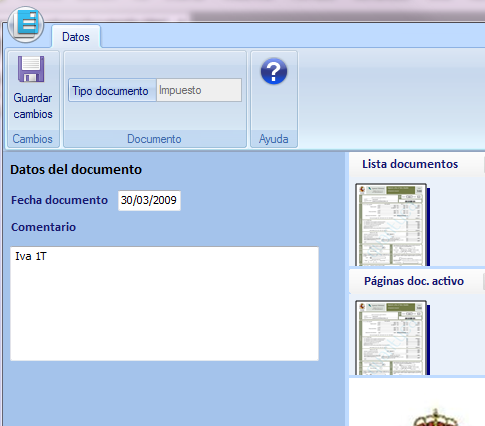Click the Tipo documento label
The image size is (485, 426).
pos(110,91)
